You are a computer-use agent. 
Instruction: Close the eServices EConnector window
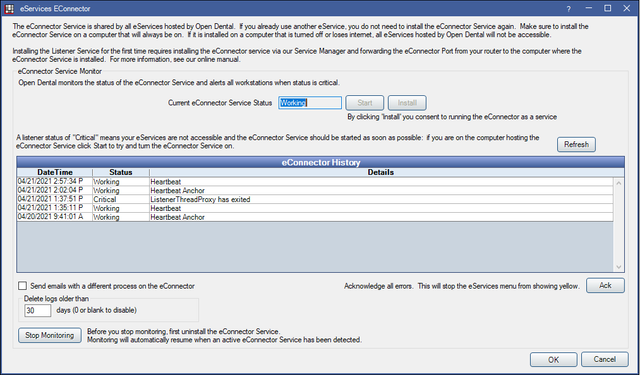(x=627, y=9)
